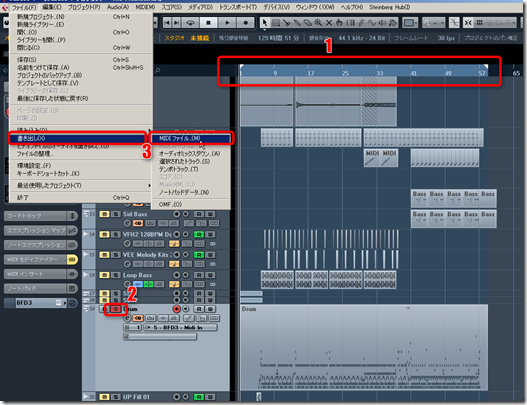Open edit channel settings on Drum track
The image size is (527, 405).
point(127,318)
